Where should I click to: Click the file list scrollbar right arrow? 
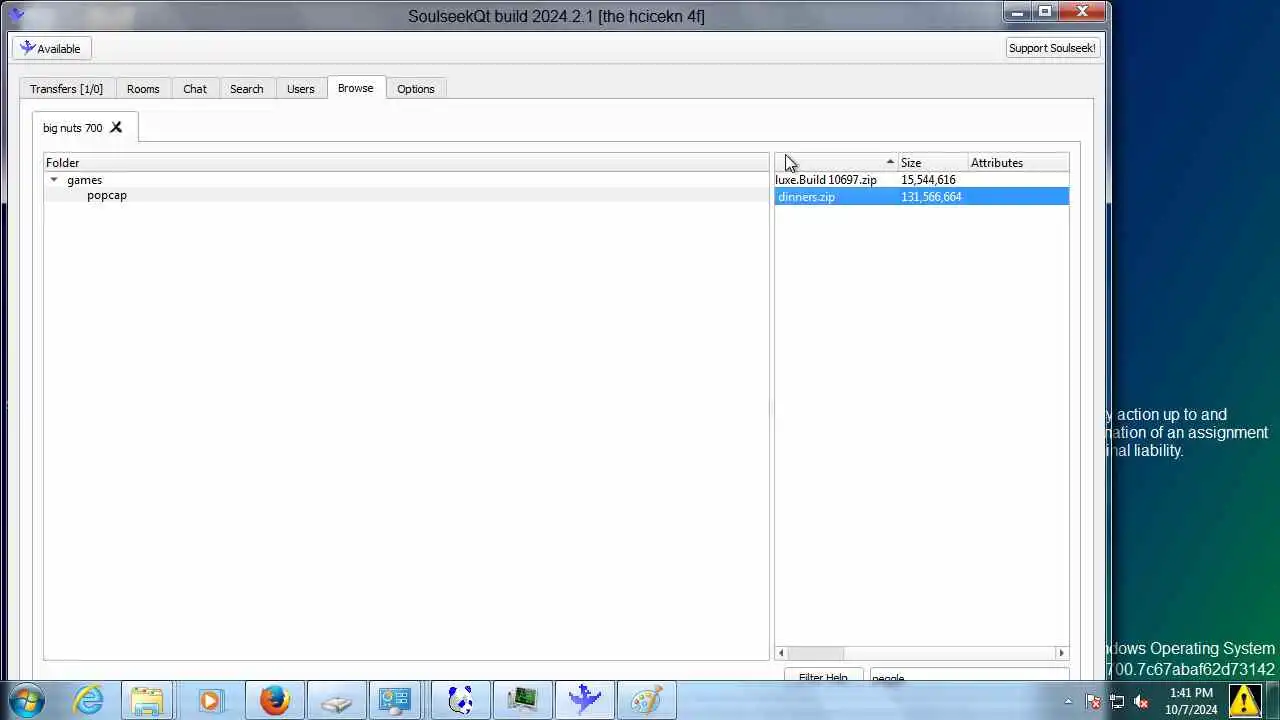point(1062,653)
